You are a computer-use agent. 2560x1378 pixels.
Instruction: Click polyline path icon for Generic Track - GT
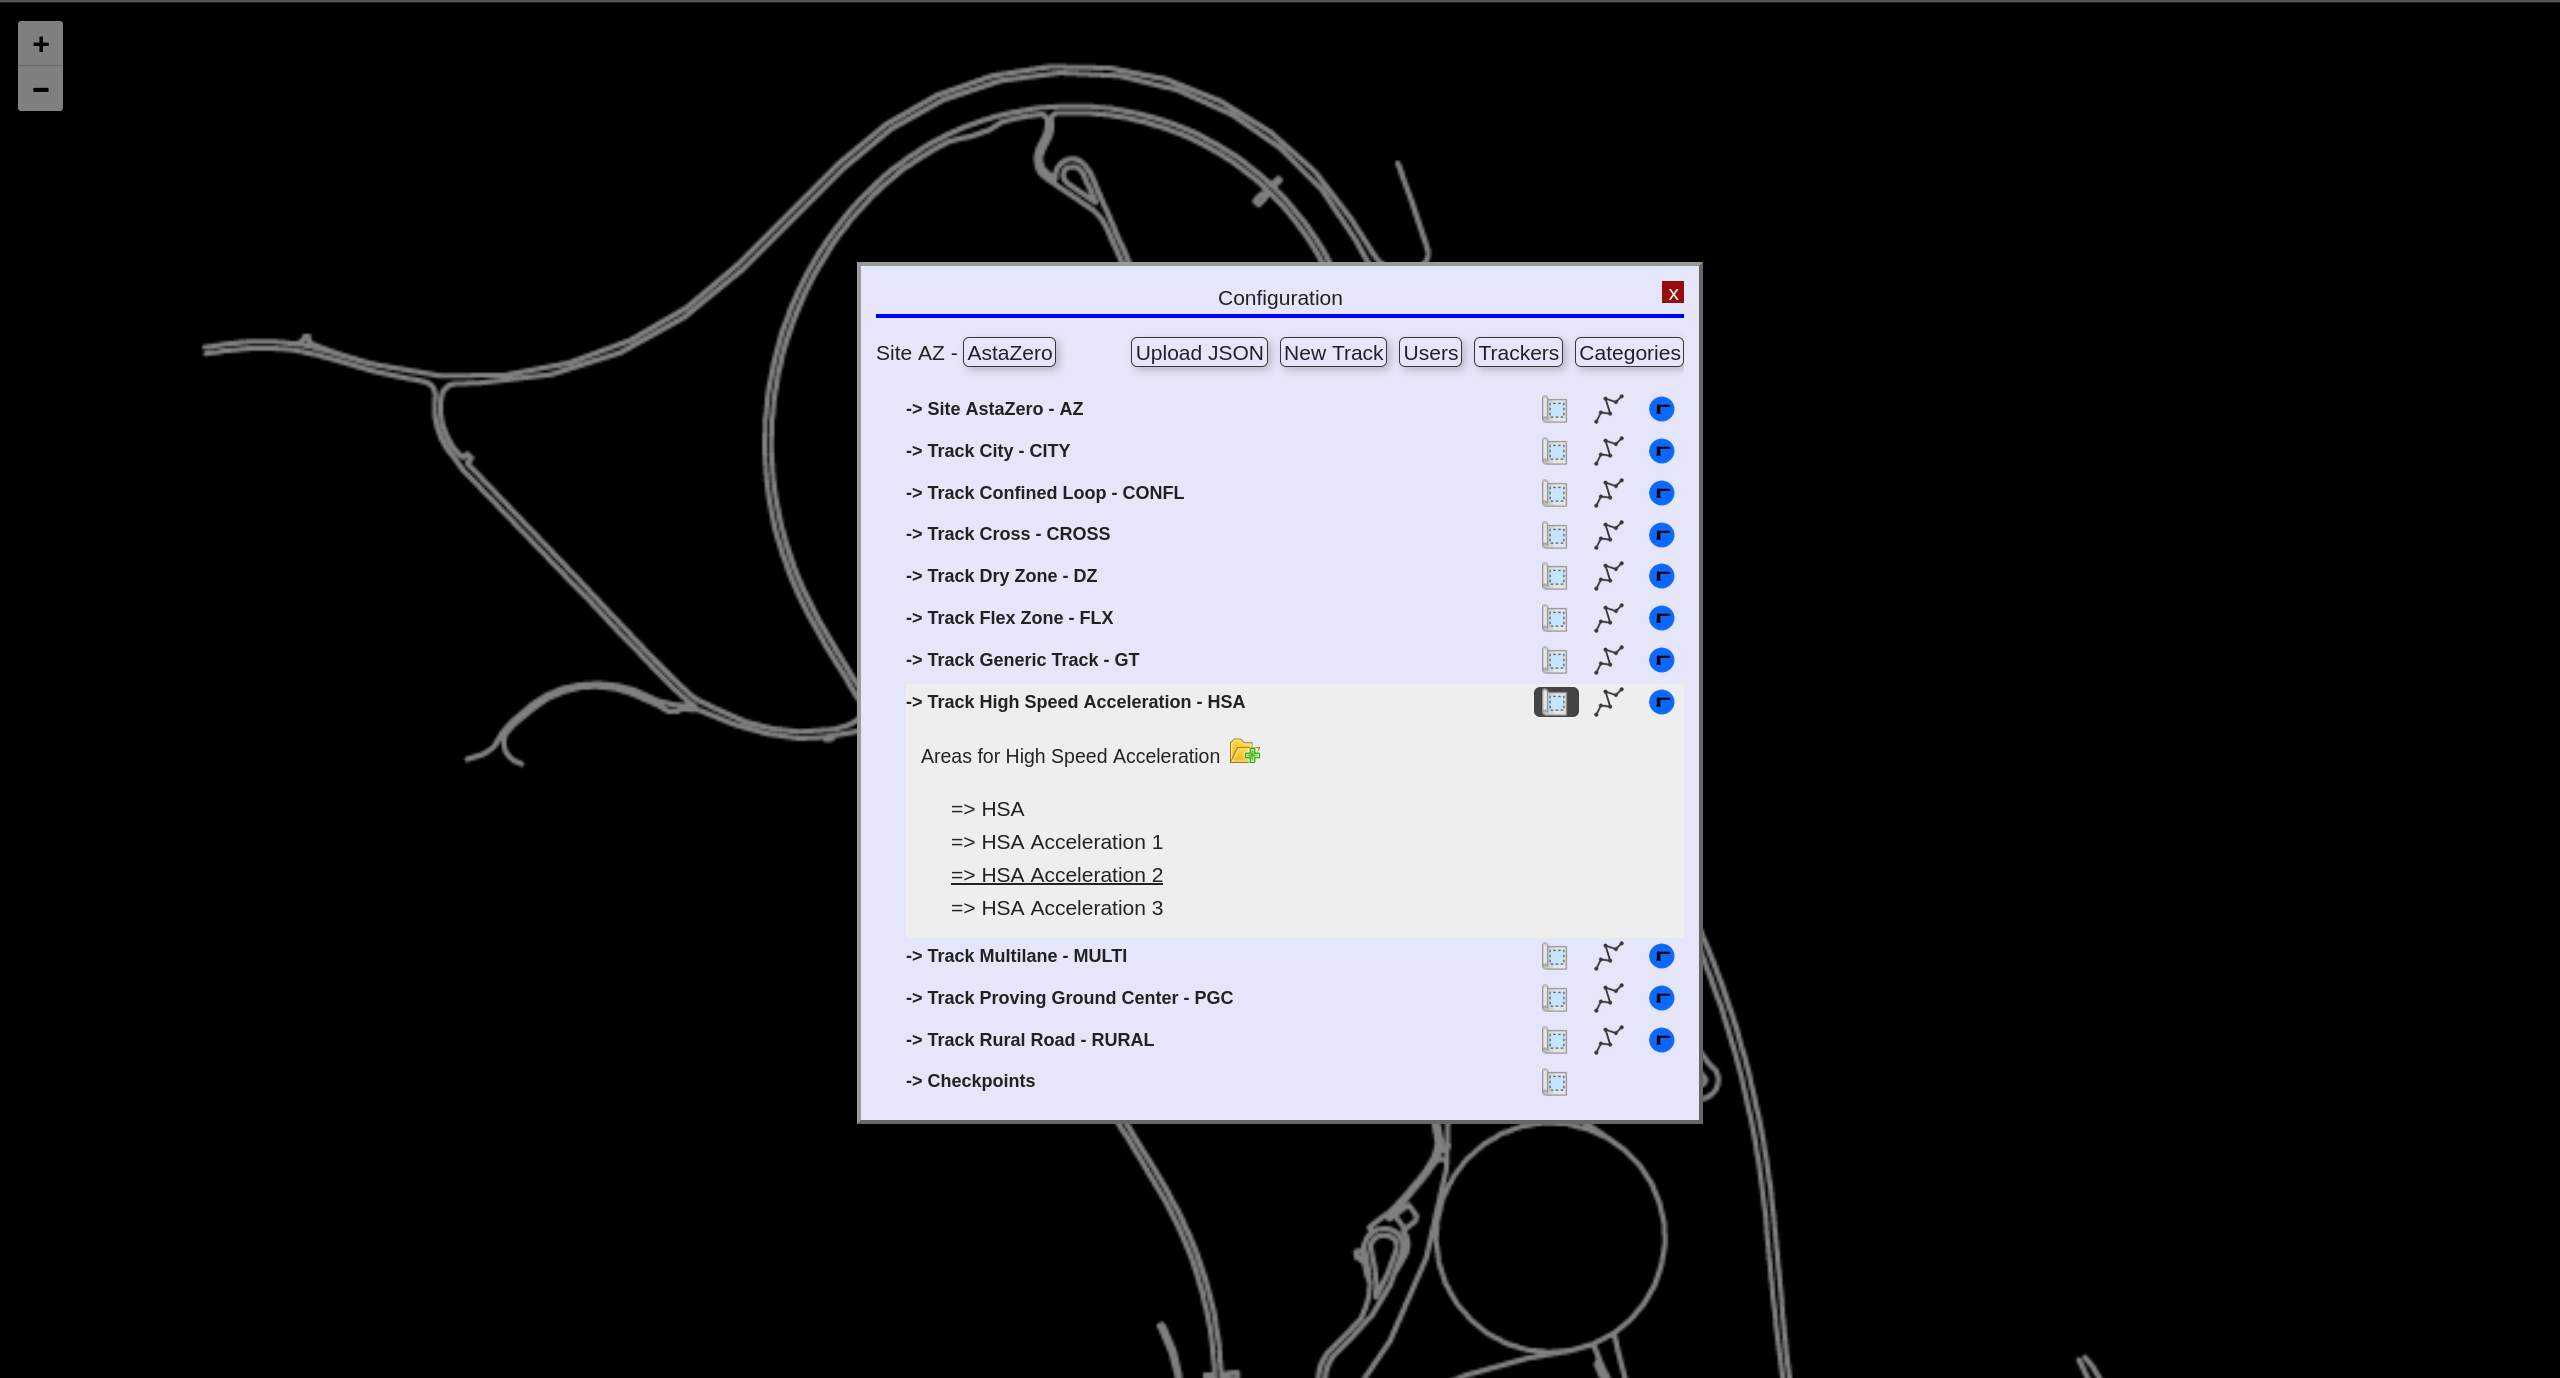tap(1608, 660)
